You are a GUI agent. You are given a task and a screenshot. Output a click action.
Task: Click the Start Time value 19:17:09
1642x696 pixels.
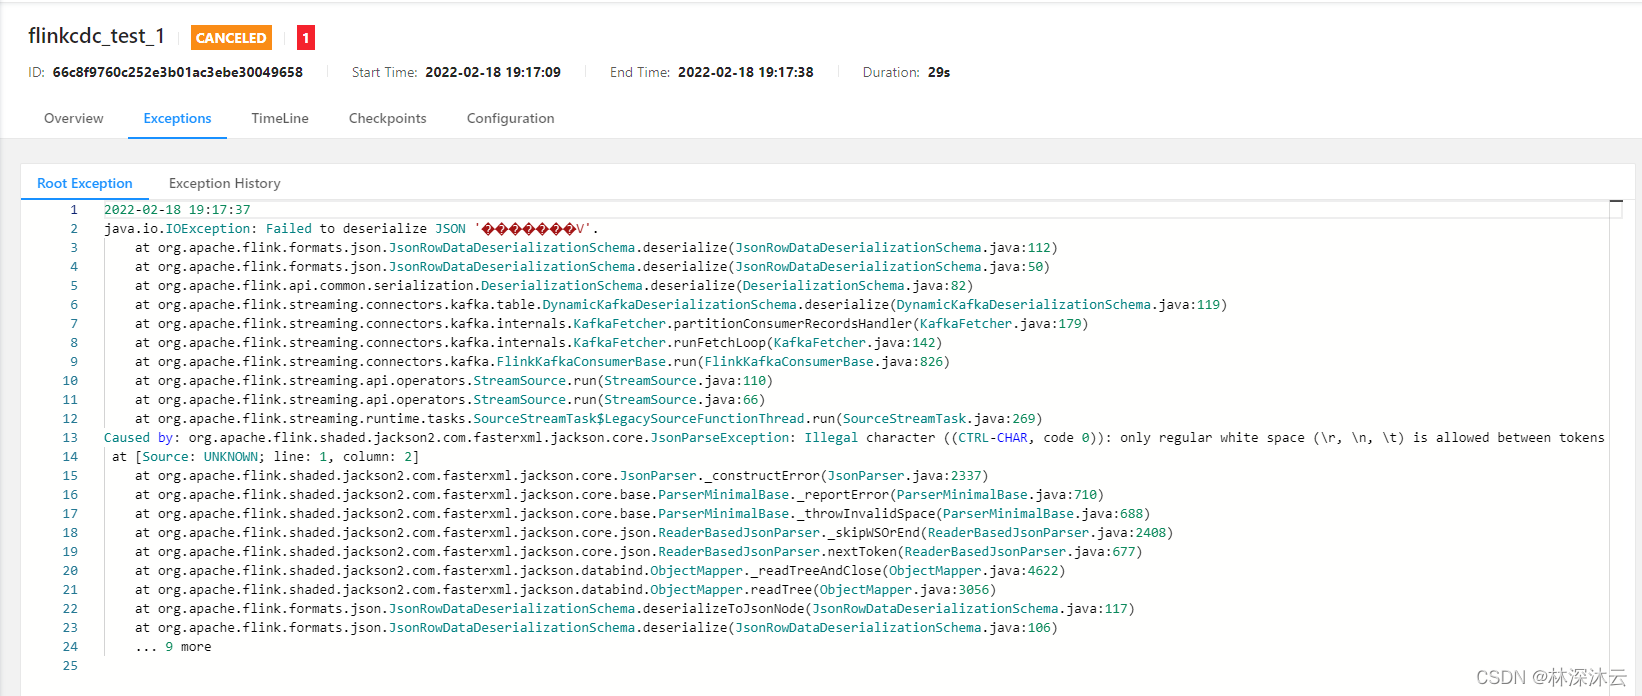(x=493, y=72)
